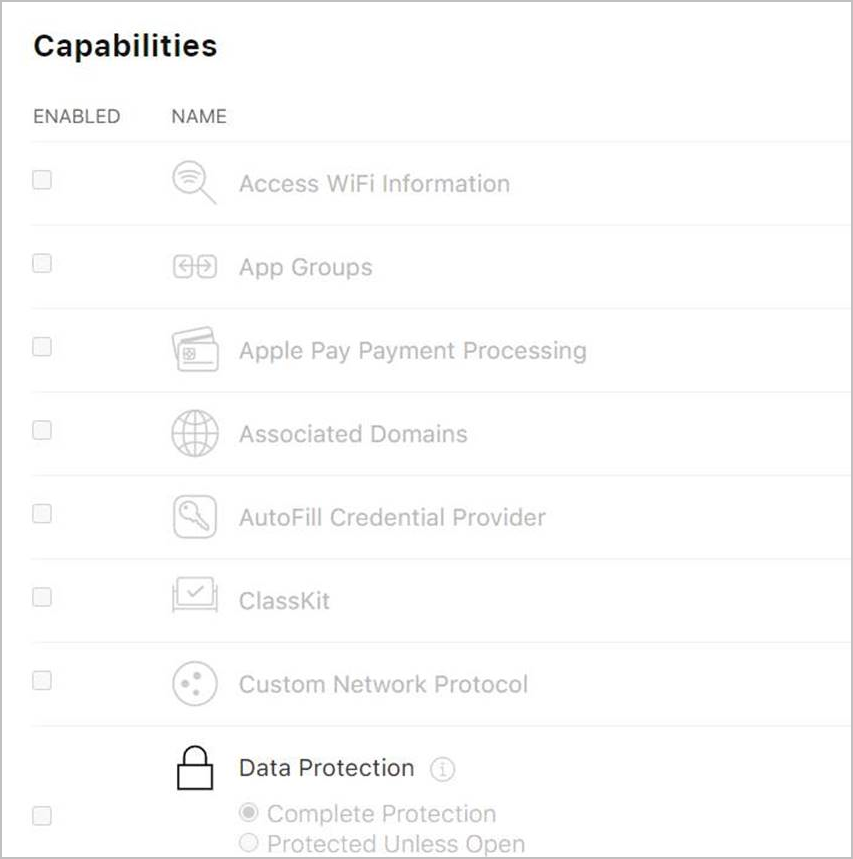This screenshot has height=859, width=853.
Task: Click the Custom Network Protocol dotted circle icon
Action: 195,684
